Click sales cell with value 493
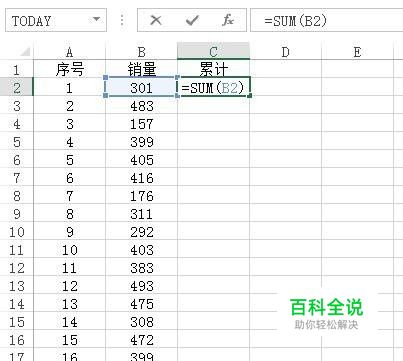403x361 pixels. pyautogui.click(x=141, y=286)
